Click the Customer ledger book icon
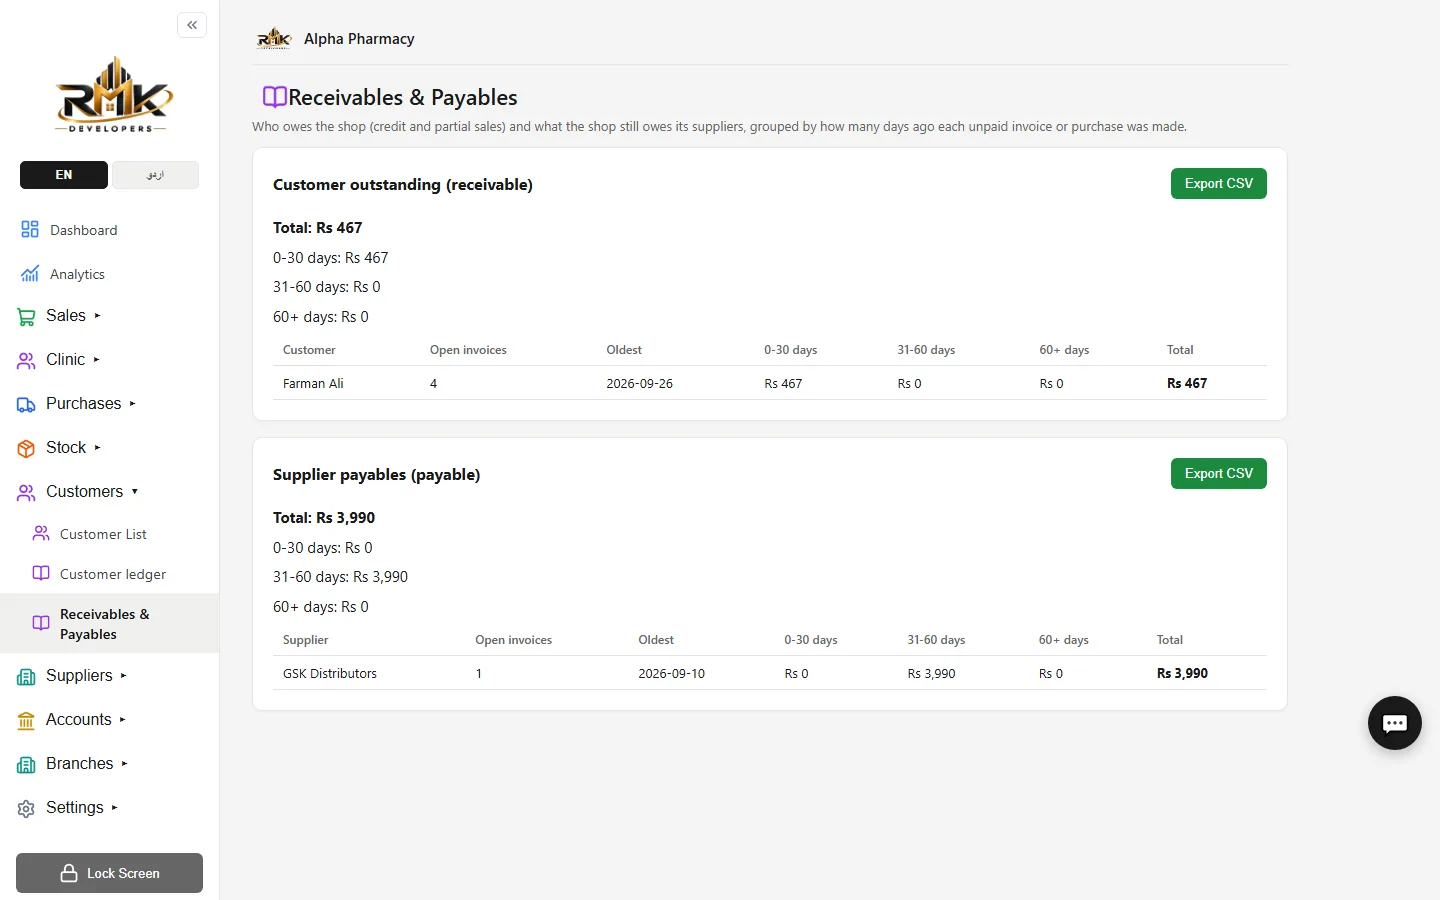The image size is (1440, 900). click(41, 574)
